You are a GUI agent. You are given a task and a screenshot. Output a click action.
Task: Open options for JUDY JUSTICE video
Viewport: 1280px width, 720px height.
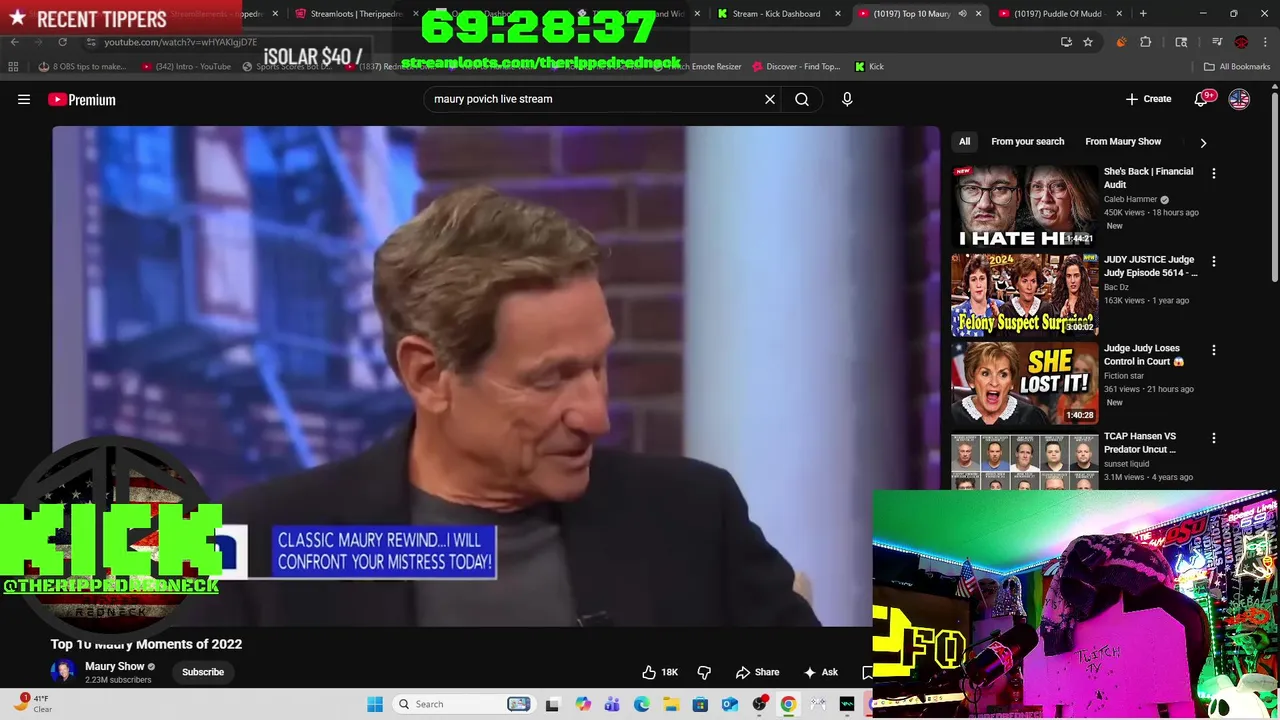coord(1213,261)
